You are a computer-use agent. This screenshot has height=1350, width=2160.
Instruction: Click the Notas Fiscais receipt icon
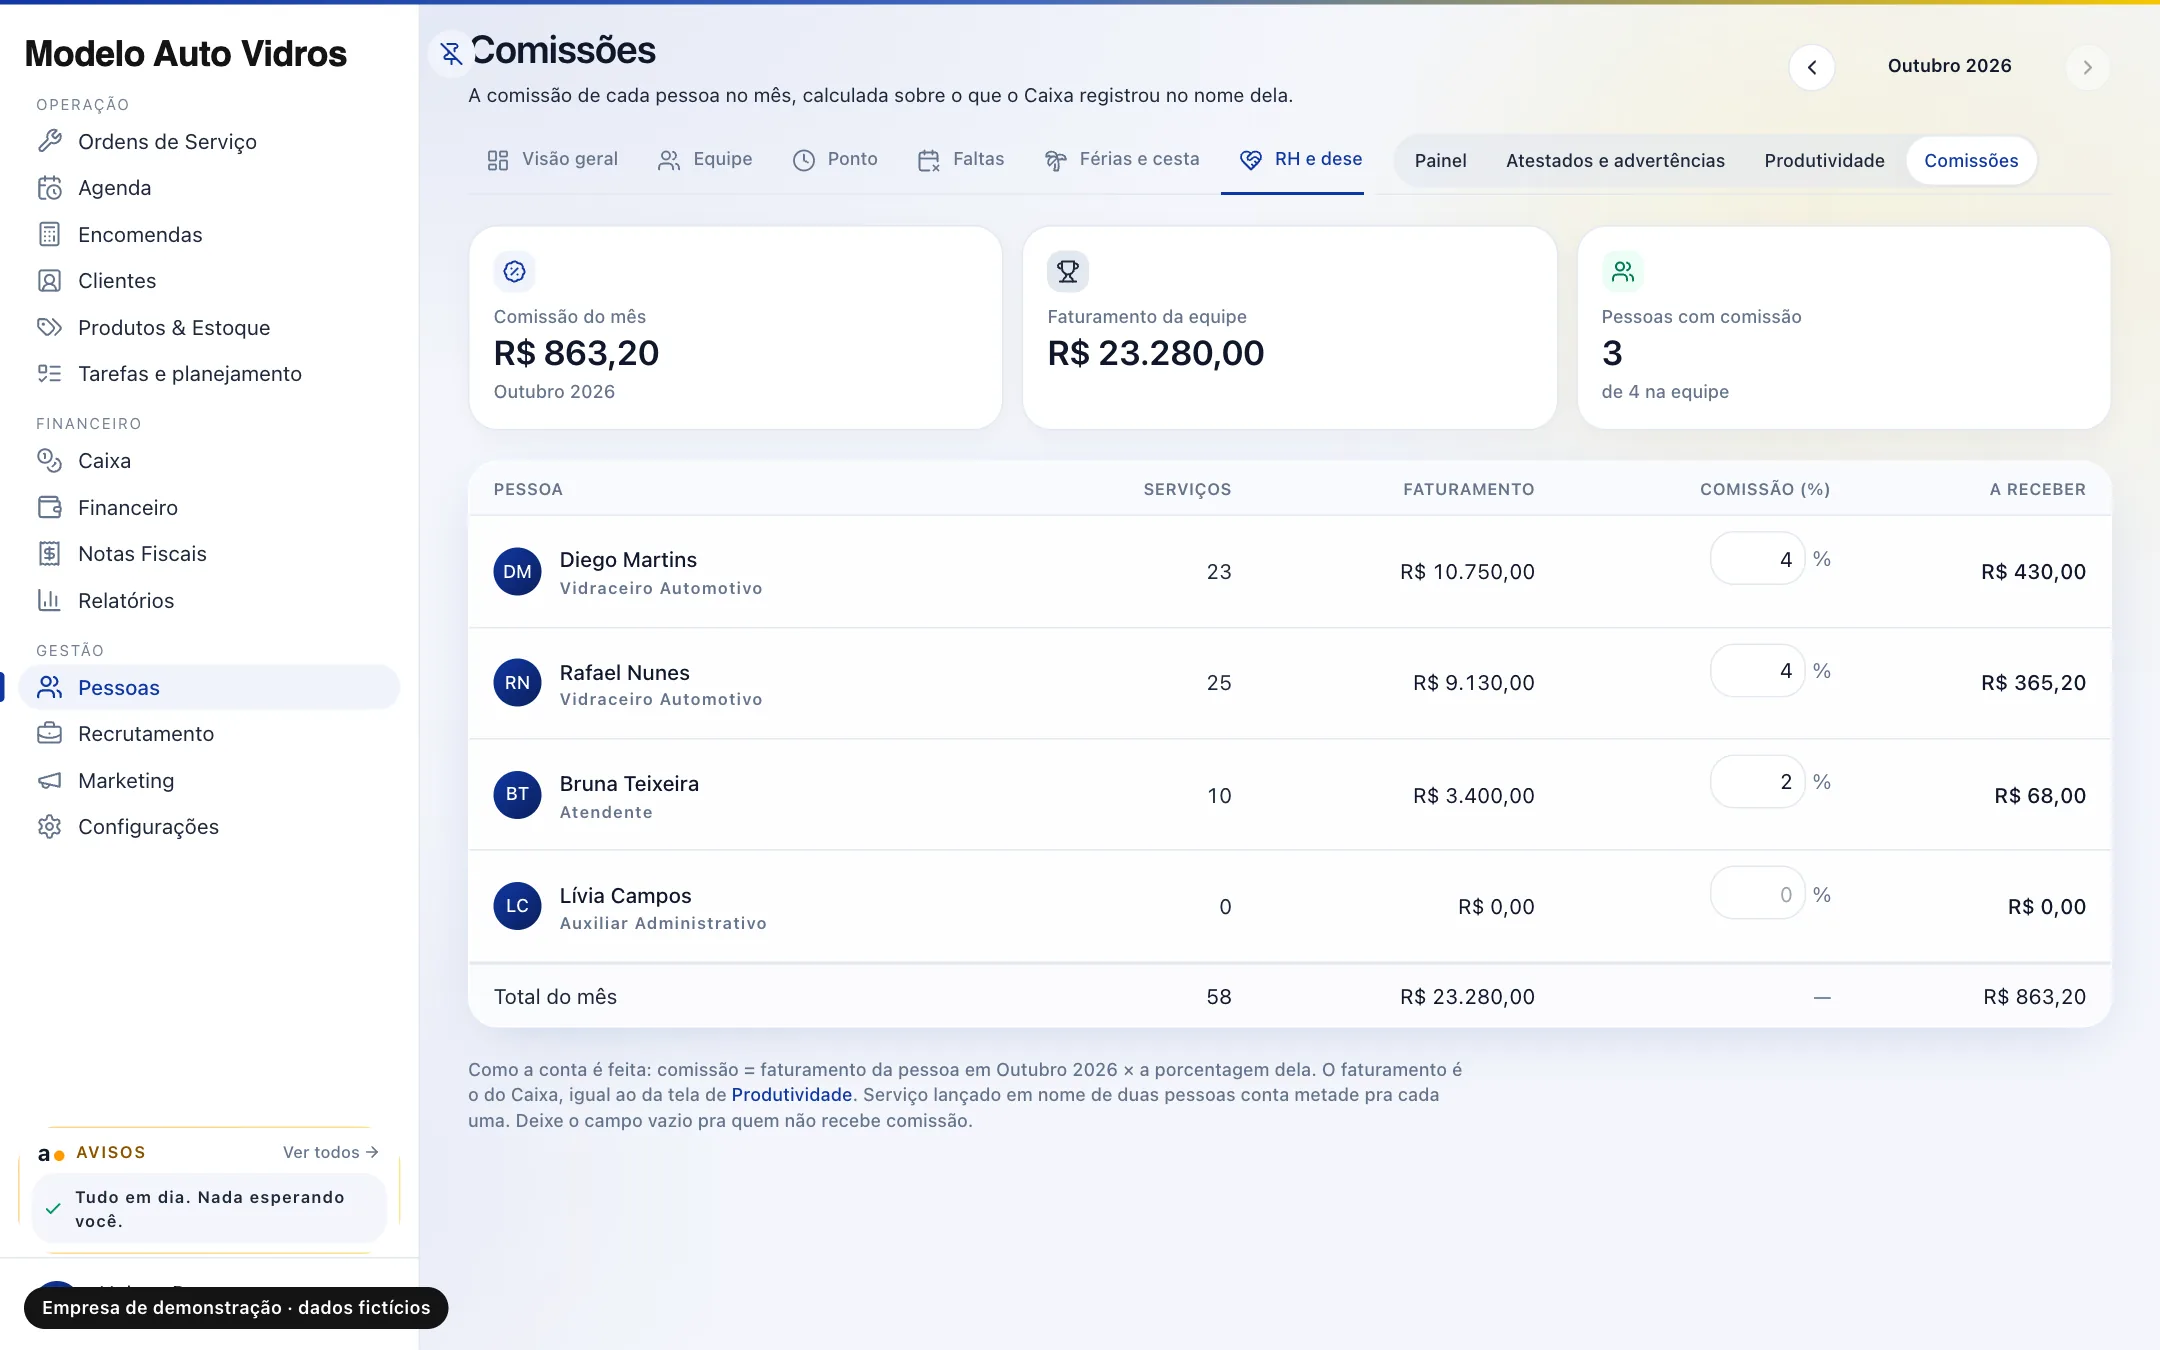pyautogui.click(x=50, y=553)
